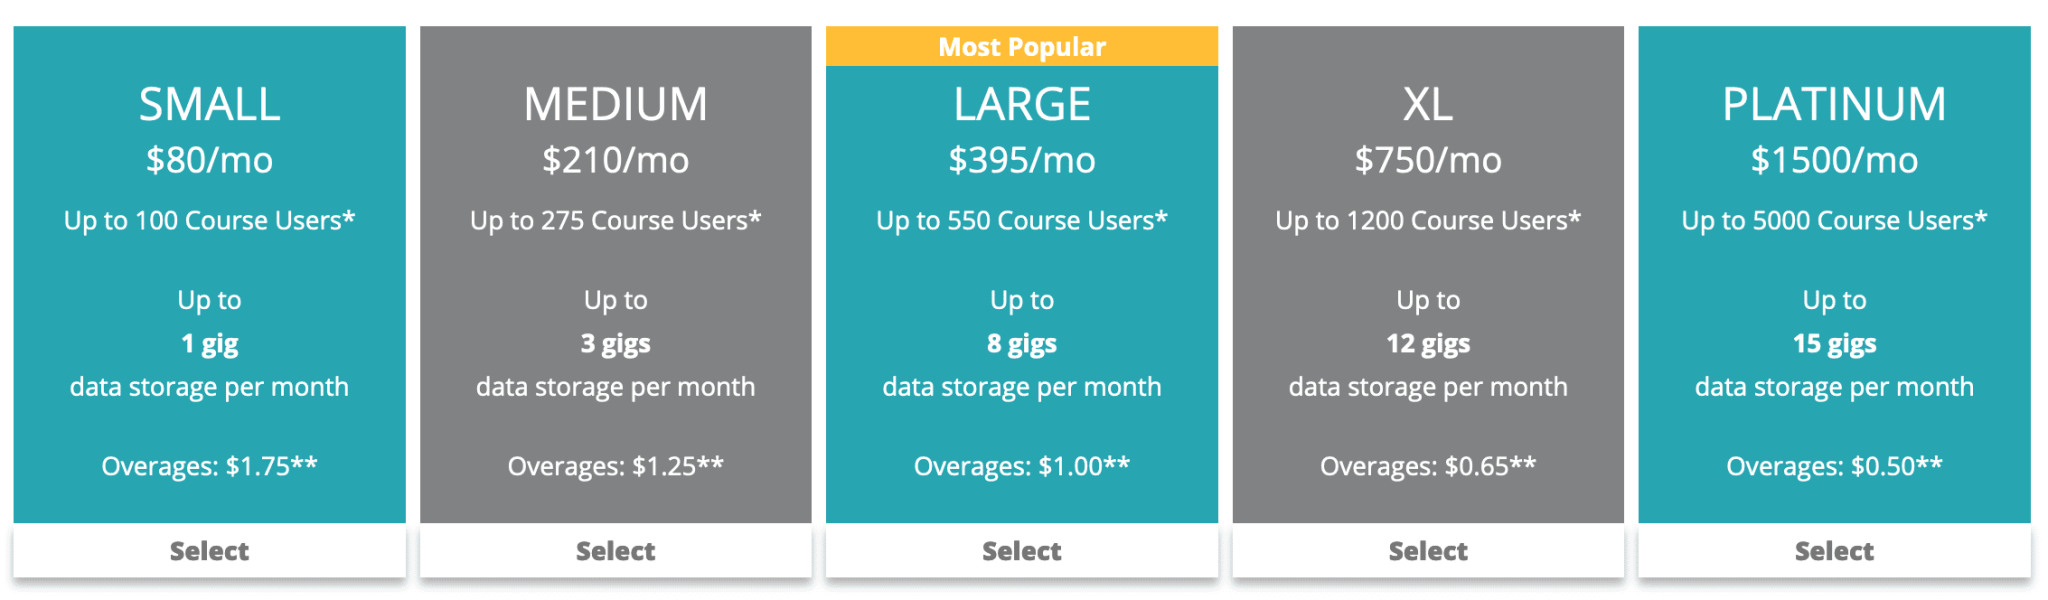The image size is (2048, 600).
Task: Click the 8 gigs storage text
Action: (1021, 343)
